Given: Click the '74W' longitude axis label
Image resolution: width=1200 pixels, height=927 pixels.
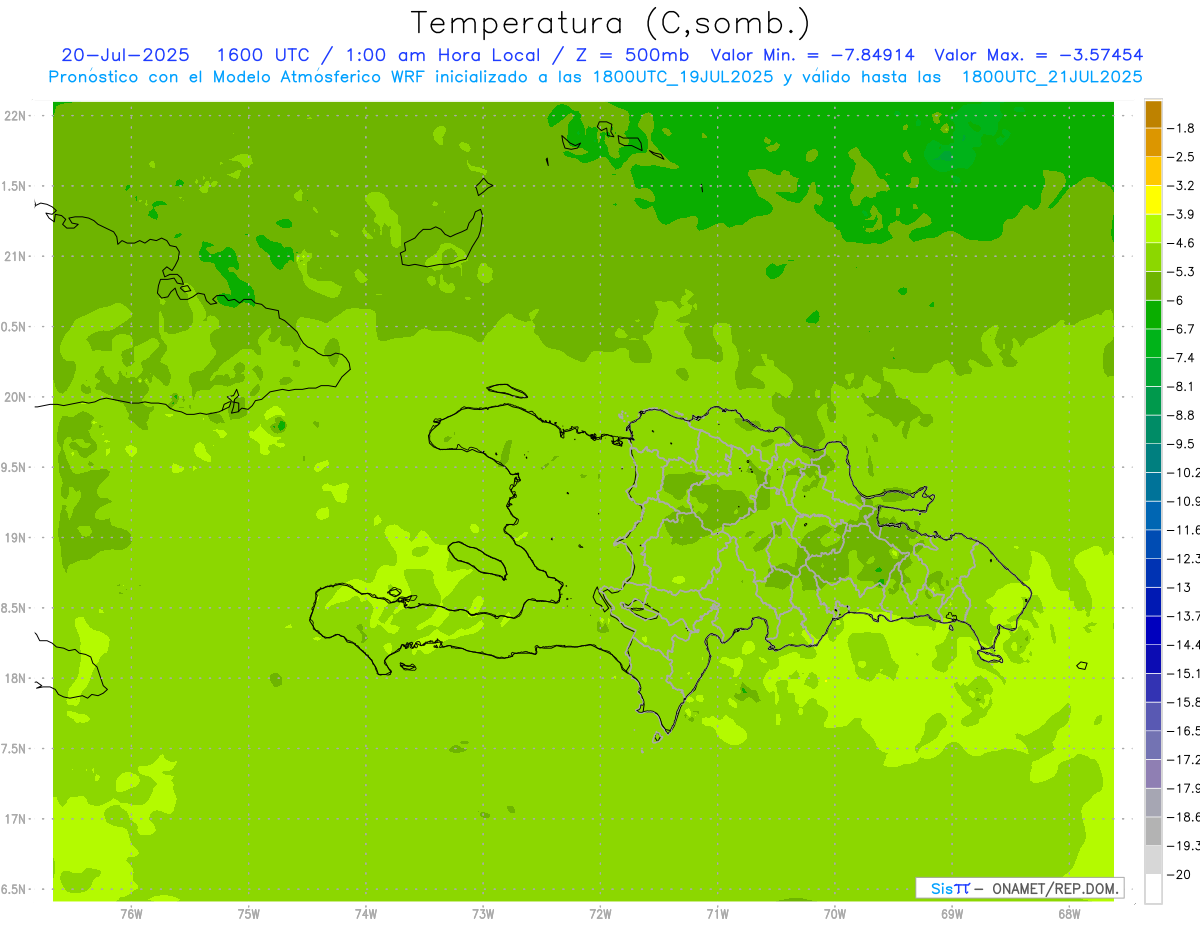Looking at the screenshot, I should click(366, 913).
